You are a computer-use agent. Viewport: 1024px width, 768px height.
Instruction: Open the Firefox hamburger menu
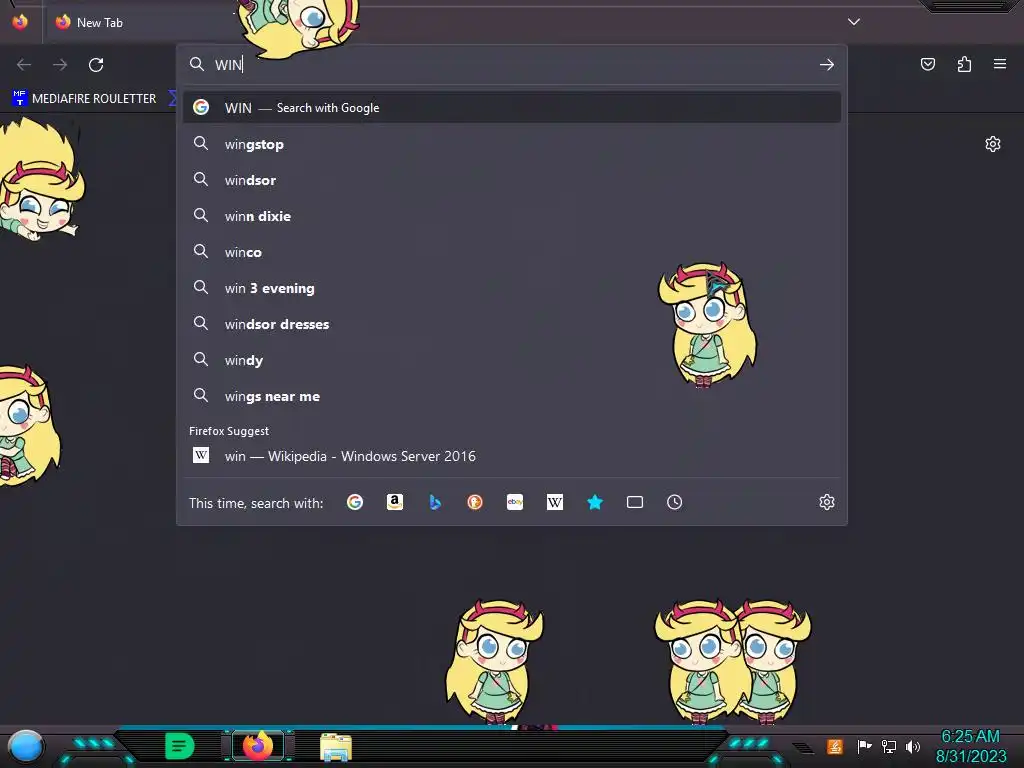[1000, 64]
